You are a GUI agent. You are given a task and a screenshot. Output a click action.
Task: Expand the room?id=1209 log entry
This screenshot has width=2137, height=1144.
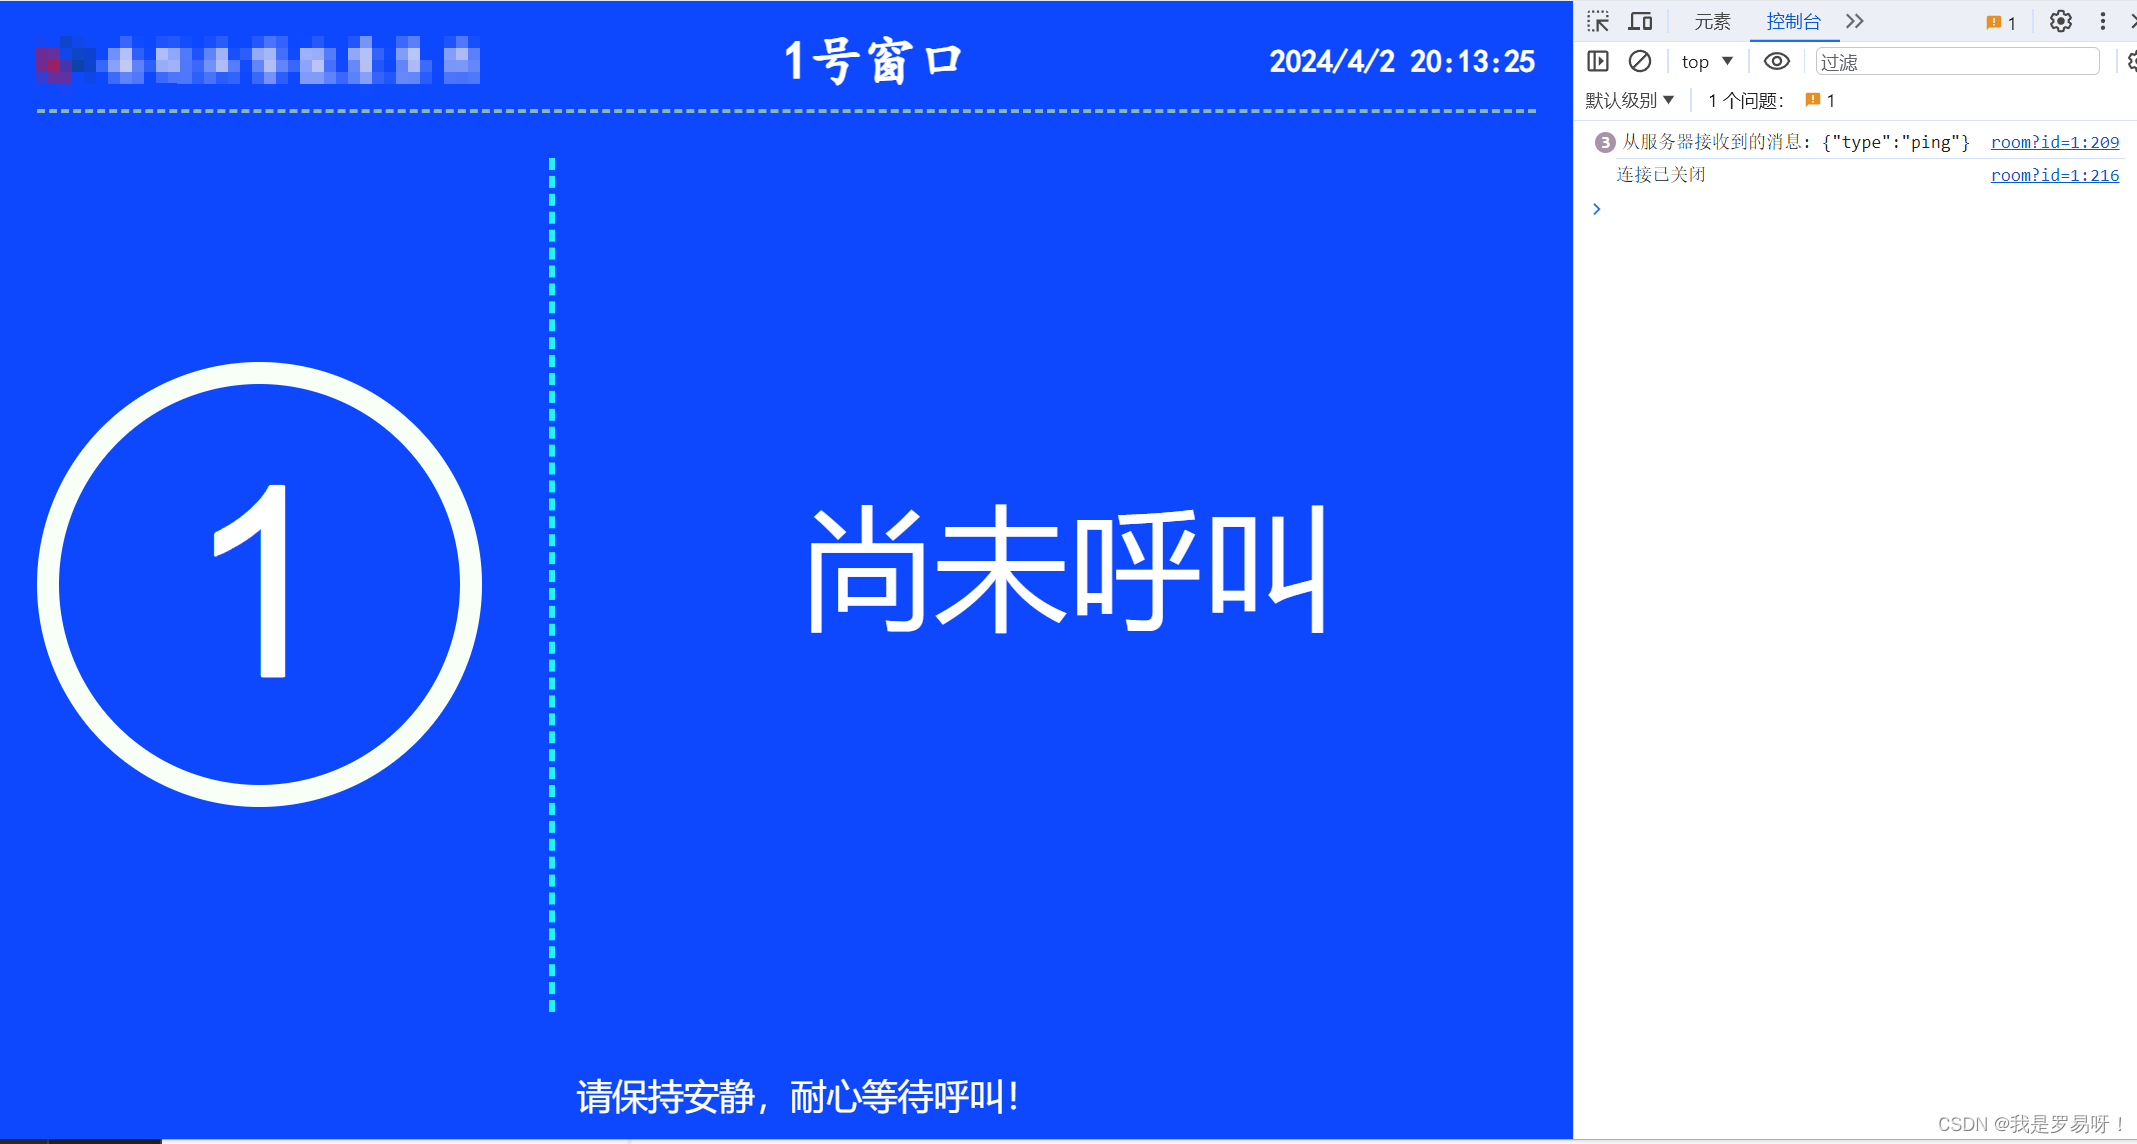click(1601, 143)
